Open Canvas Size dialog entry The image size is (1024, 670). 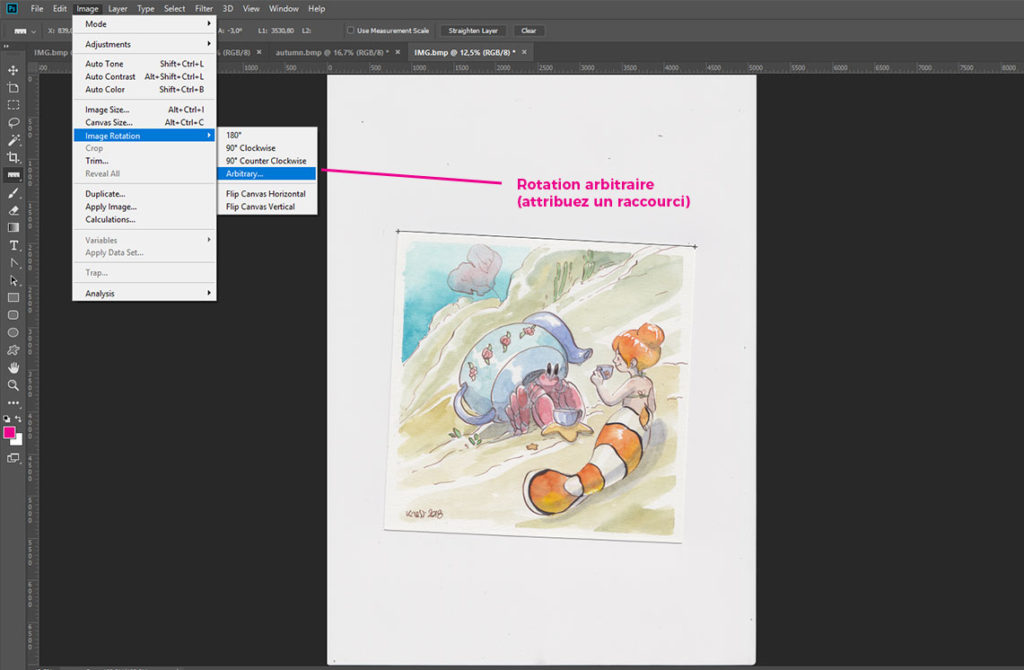pyautogui.click(x=144, y=123)
